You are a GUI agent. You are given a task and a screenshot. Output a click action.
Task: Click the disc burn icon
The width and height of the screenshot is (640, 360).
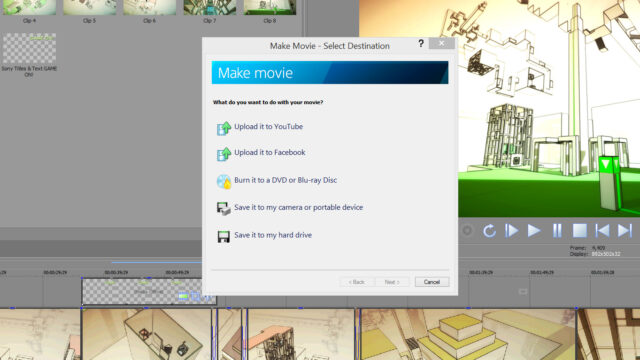[224, 181]
